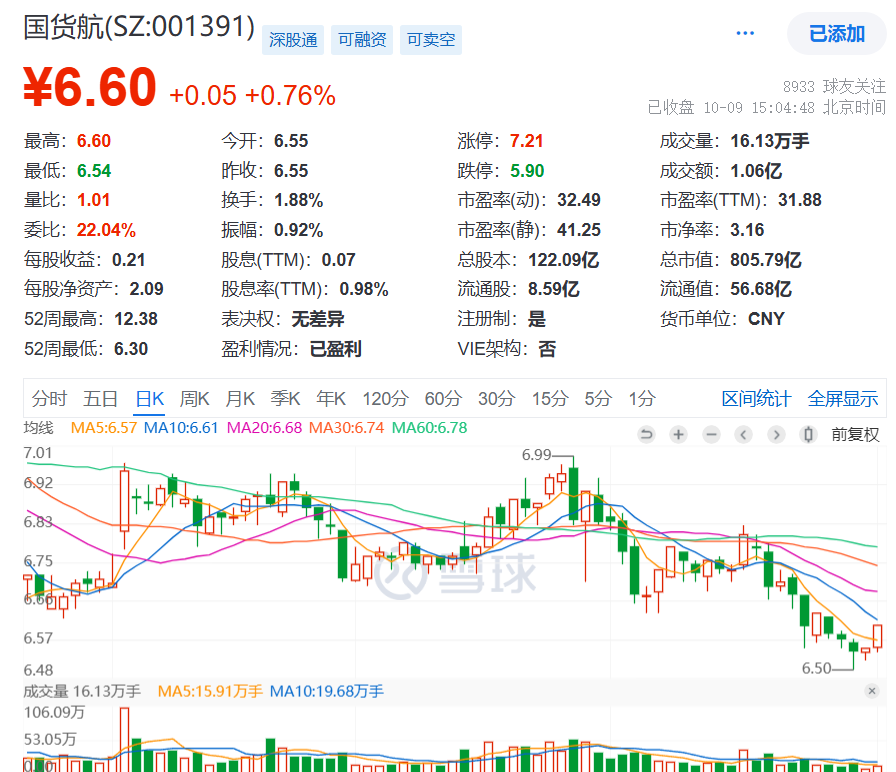Click the 区间统计 link

[756, 399]
